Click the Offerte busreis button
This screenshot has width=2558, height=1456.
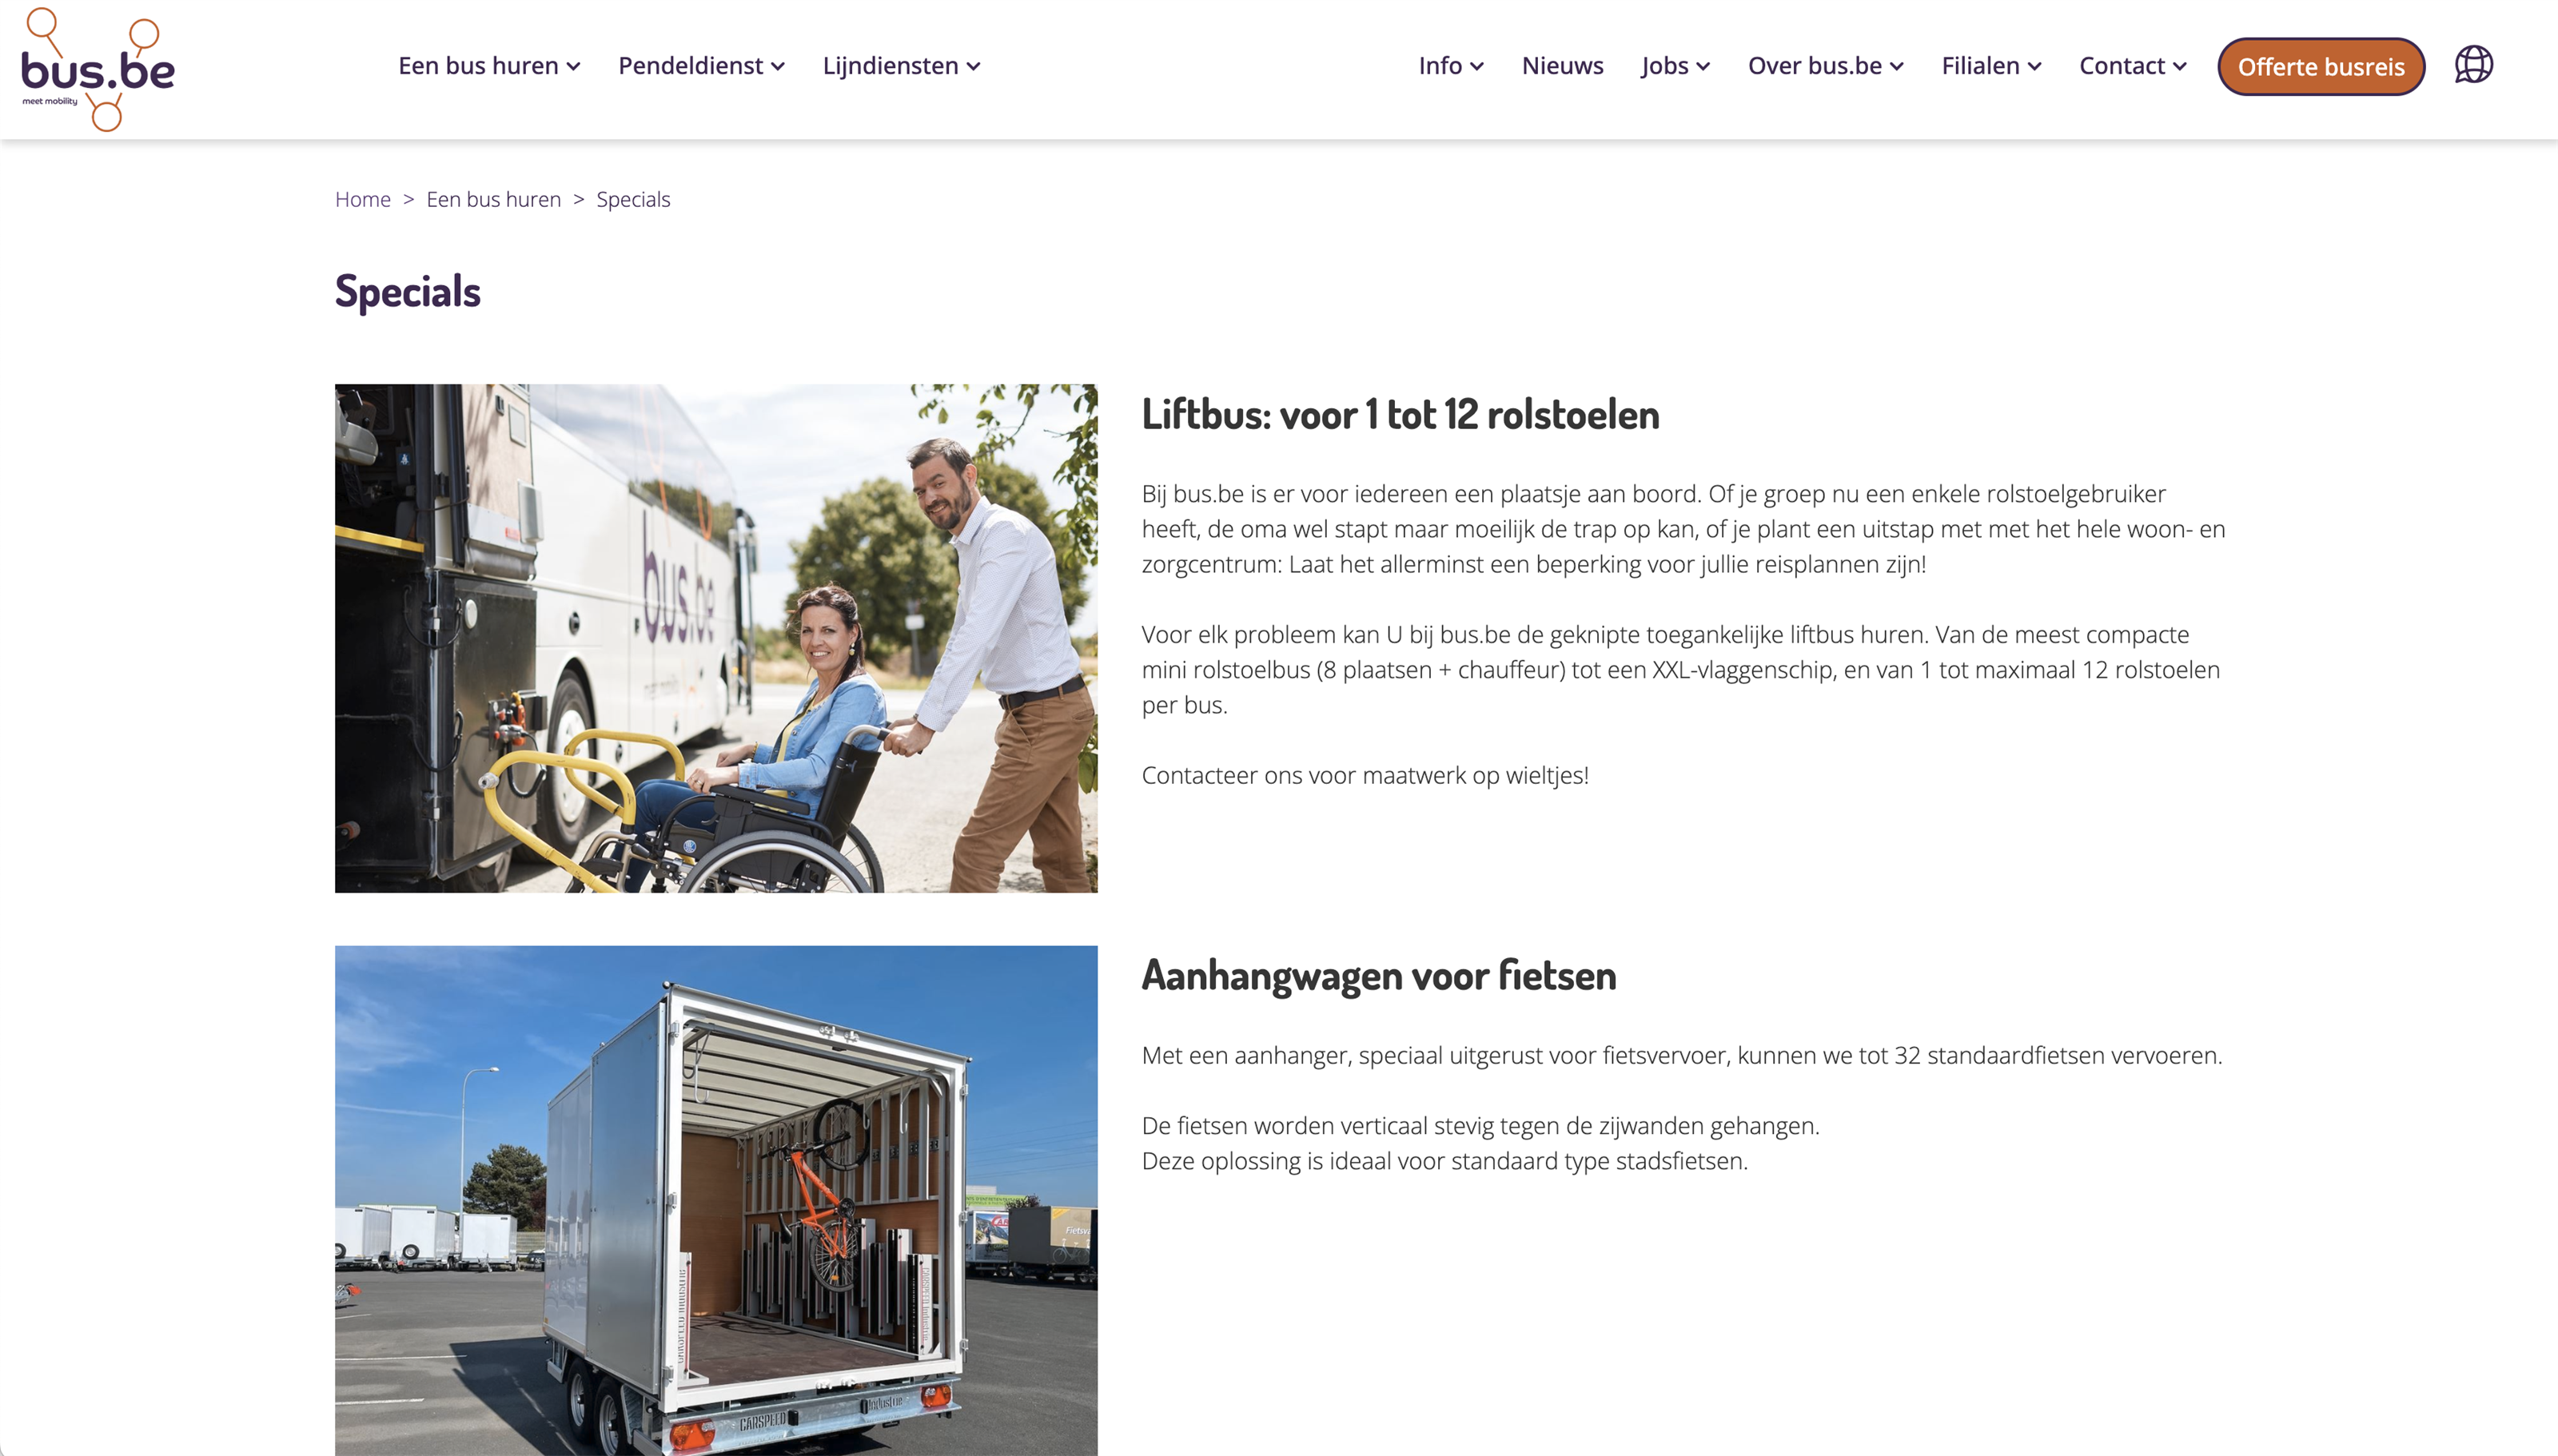pos(2320,67)
